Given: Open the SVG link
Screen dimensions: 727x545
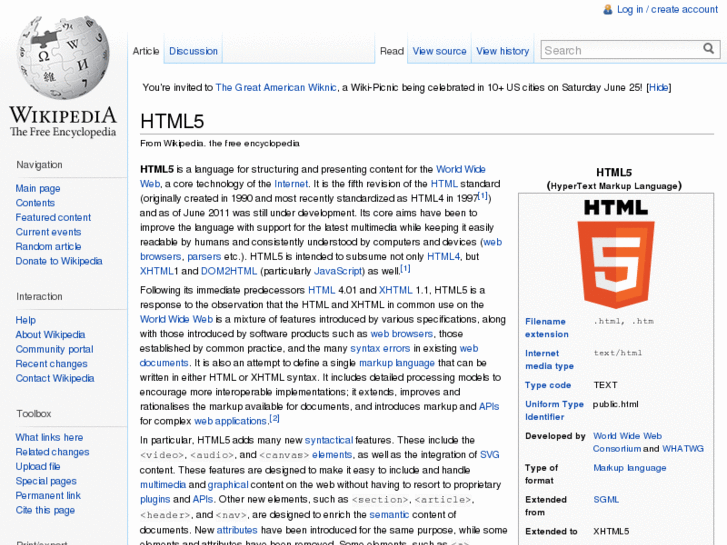Looking at the screenshot, I should click(x=490, y=455).
